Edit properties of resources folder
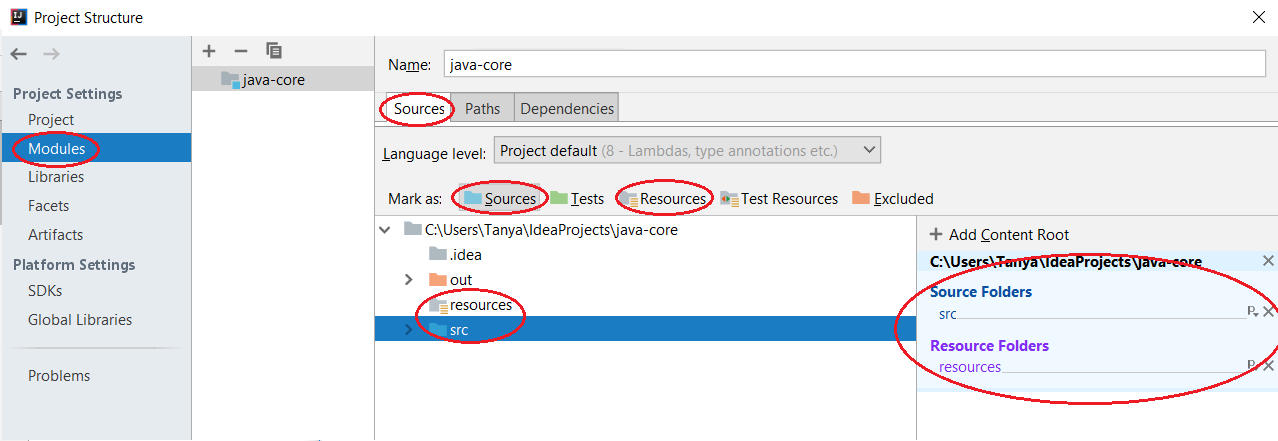Image resolution: width=1278 pixels, height=441 pixels. tap(1252, 365)
